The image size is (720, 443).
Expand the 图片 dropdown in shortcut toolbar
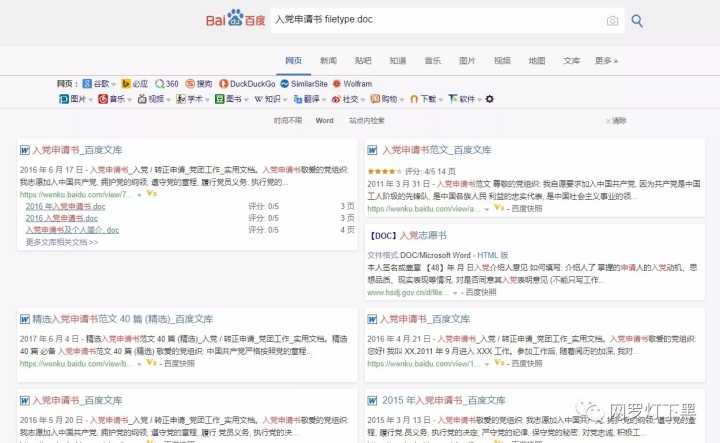click(90, 100)
